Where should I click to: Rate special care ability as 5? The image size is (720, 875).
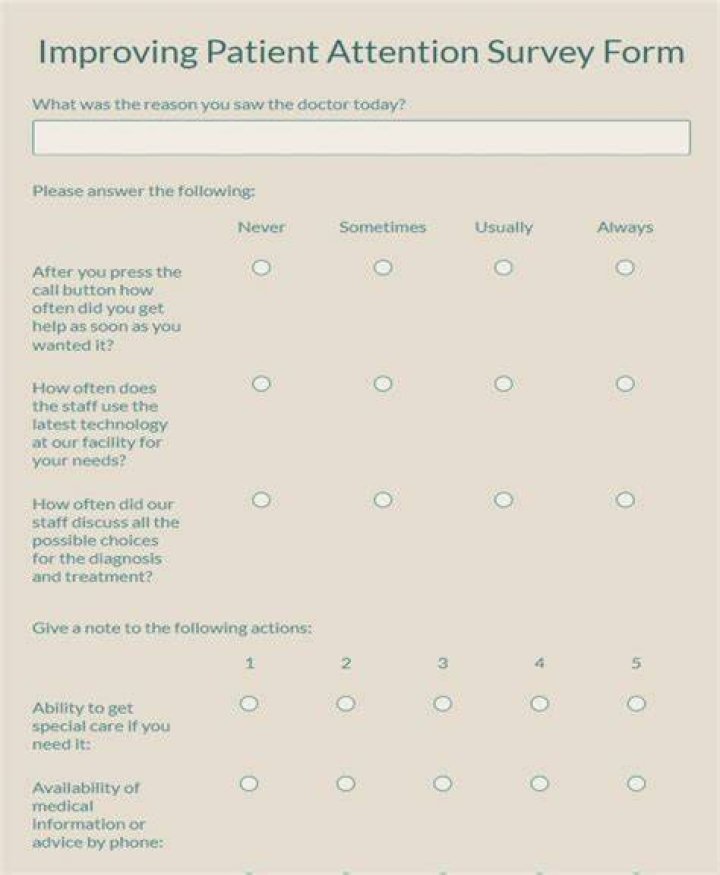point(636,704)
